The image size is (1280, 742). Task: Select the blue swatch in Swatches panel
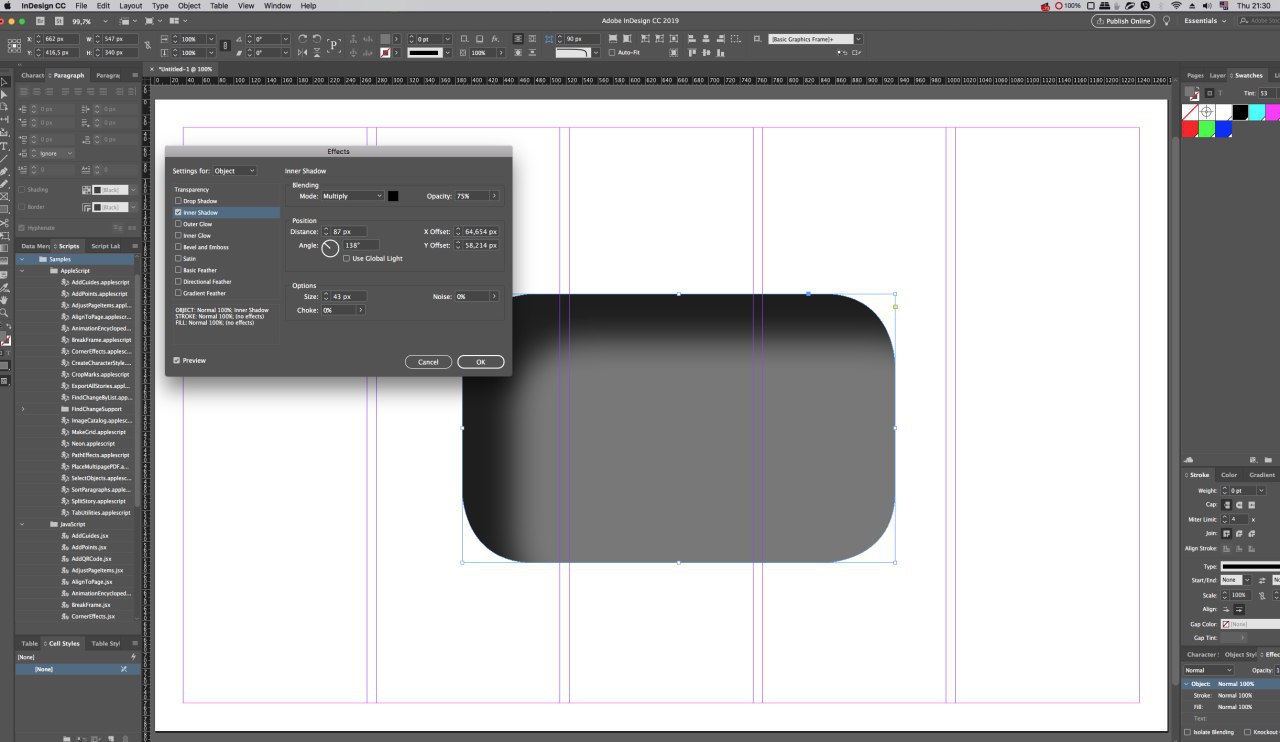click(1223, 129)
